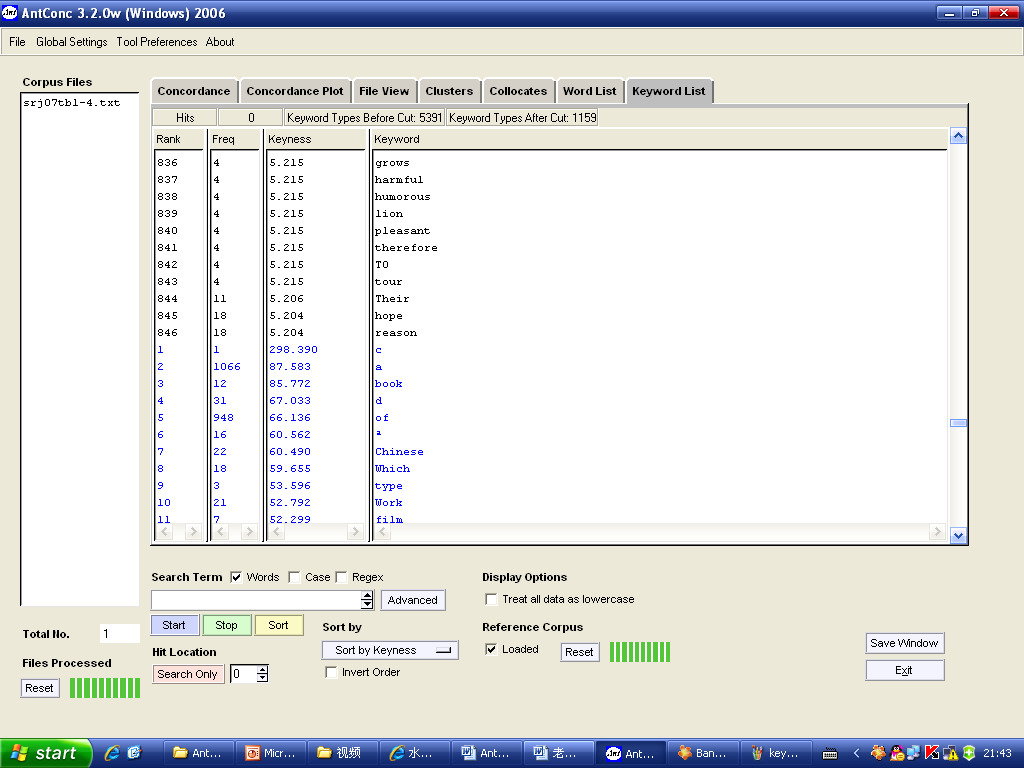This screenshot has width=1024, height=768.
Task: Click Reset next to Reference Corpus Loaded
Action: click(579, 652)
